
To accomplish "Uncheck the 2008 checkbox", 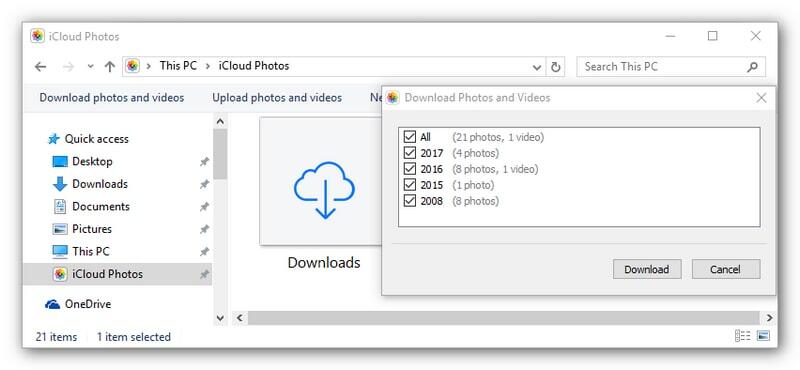I will [x=410, y=201].
